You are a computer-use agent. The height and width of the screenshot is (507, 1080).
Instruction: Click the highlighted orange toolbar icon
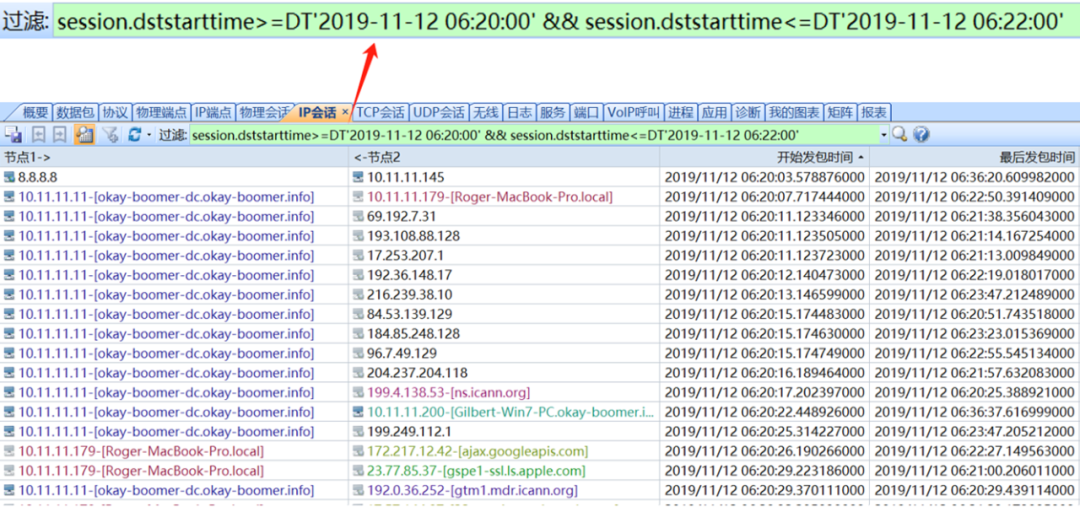pyautogui.click(x=85, y=134)
